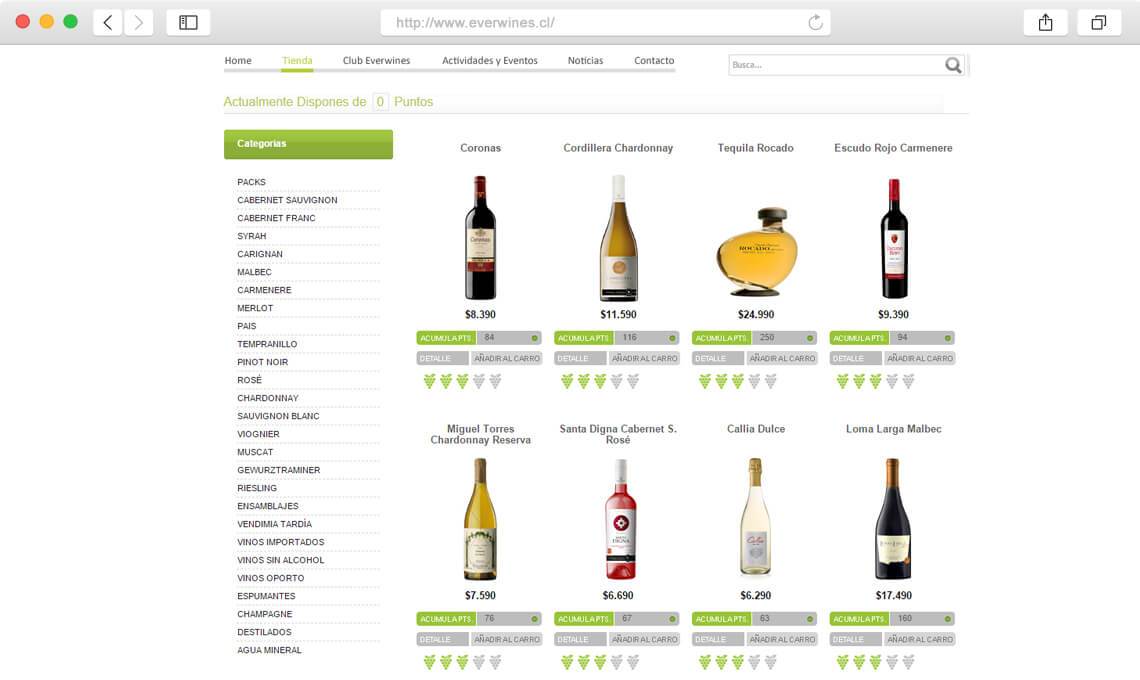Go forward with browser forward arrow
Image resolution: width=1140 pixels, height=680 pixels.
(x=138, y=23)
